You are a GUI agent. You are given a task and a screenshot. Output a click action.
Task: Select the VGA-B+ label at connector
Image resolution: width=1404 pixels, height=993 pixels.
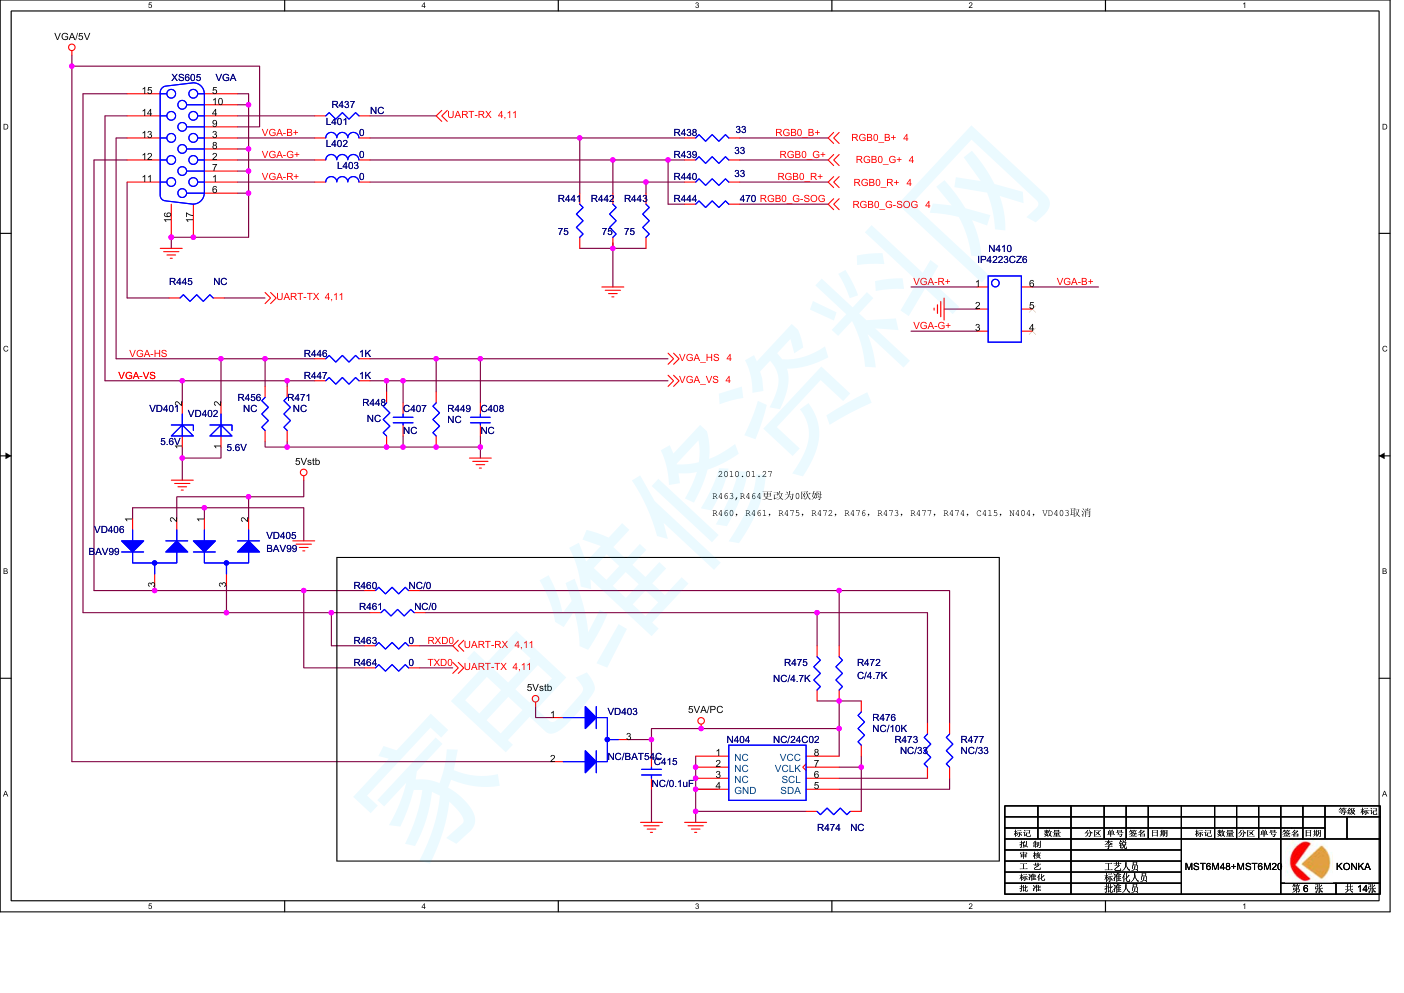pos(280,133)
